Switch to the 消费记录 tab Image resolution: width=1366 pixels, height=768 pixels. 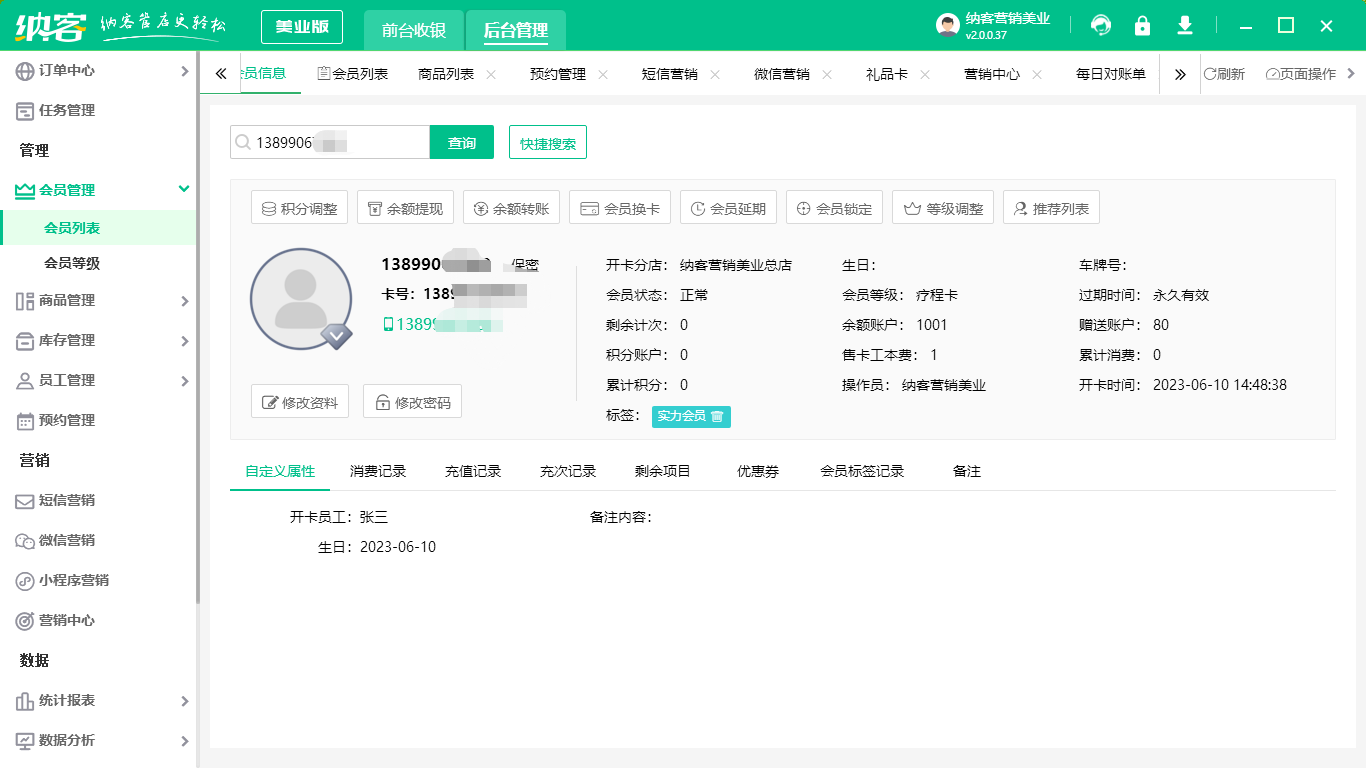coord(381,470)
